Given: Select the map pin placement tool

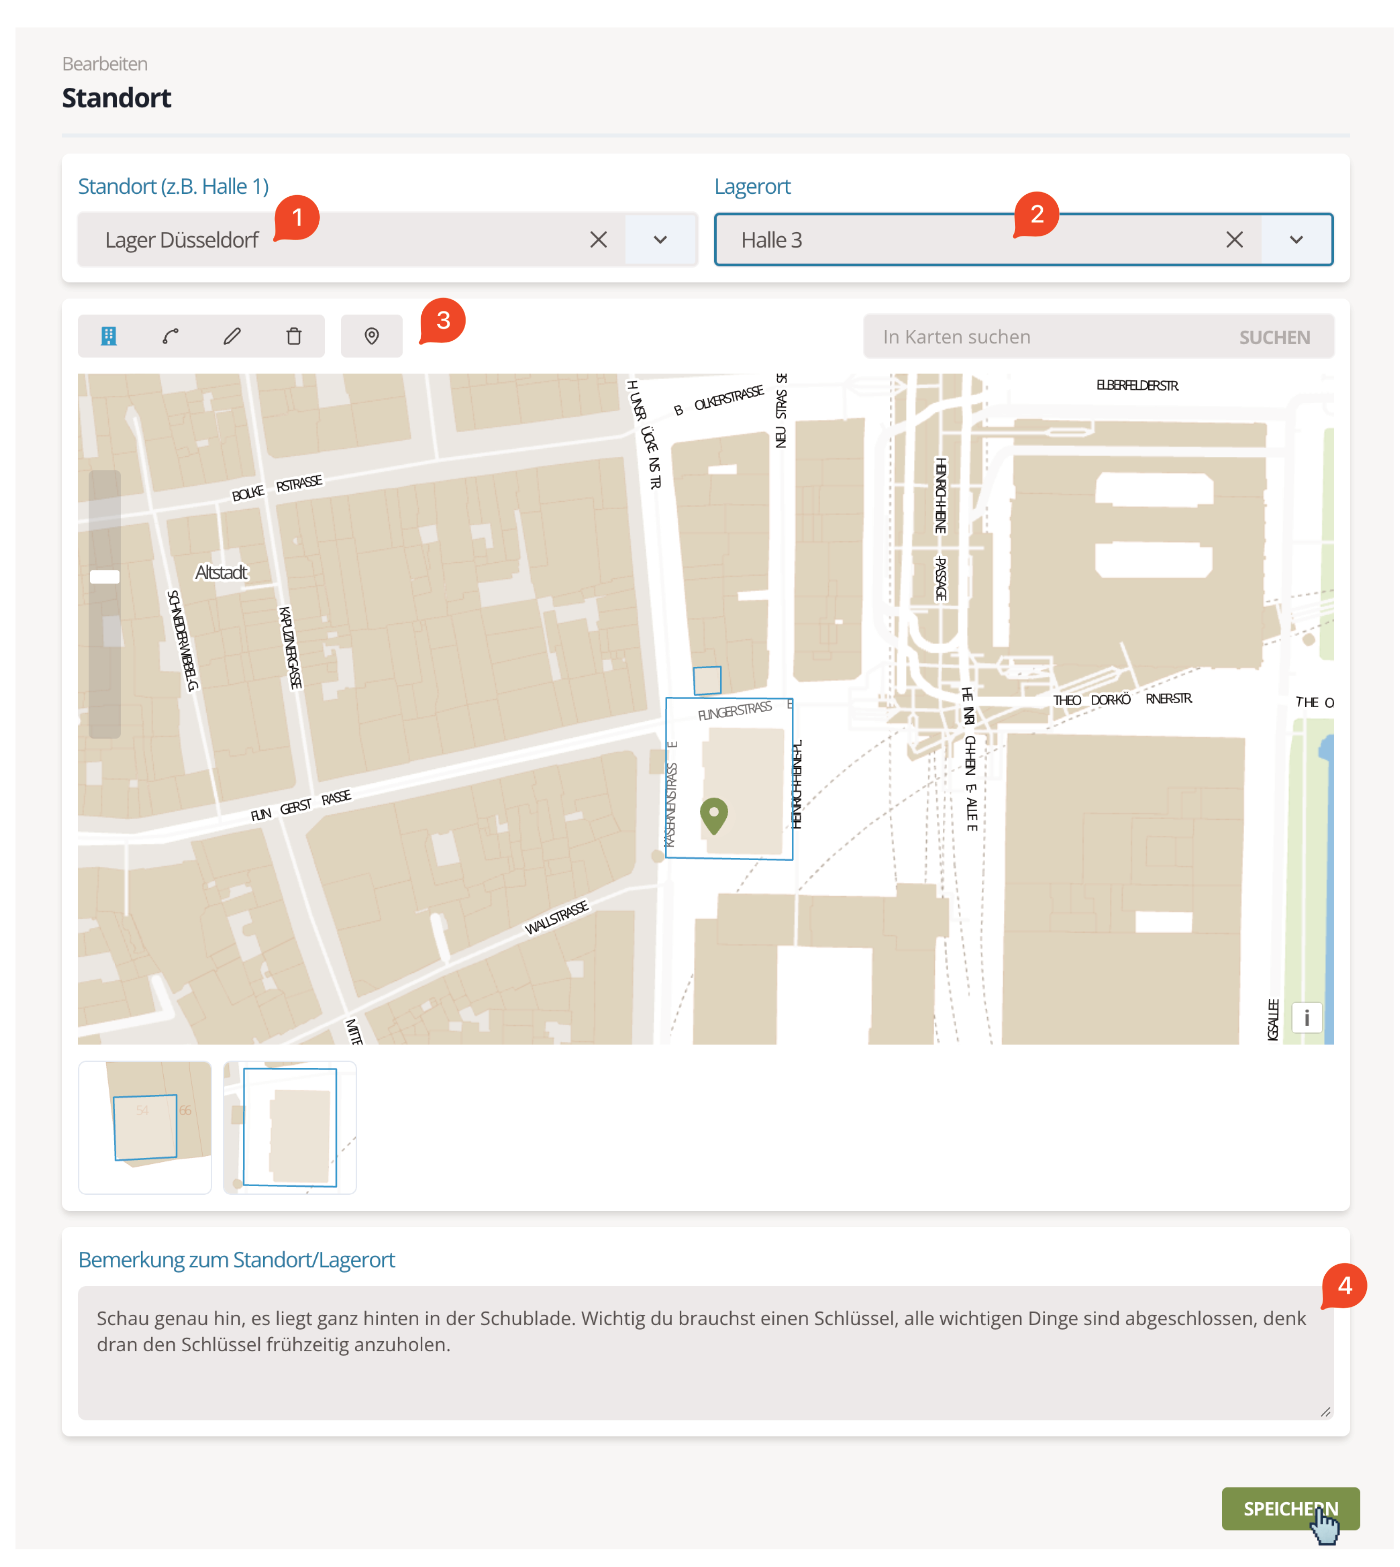Looking at the screenshot, I should point(371,336).
